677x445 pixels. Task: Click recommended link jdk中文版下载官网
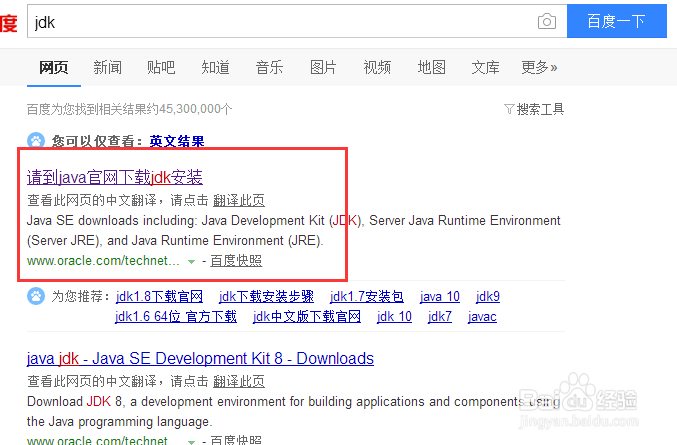(x=307, y=316)
